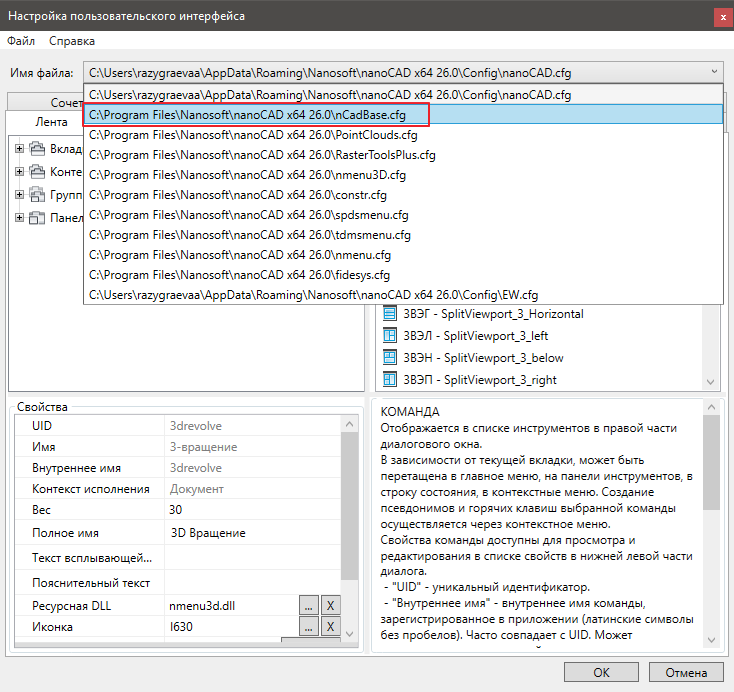Image resolution: width=734 pixels, height=692 pixels.
Task: Click the folder icon of the first ribbon tree node
Action: point(37,149)
